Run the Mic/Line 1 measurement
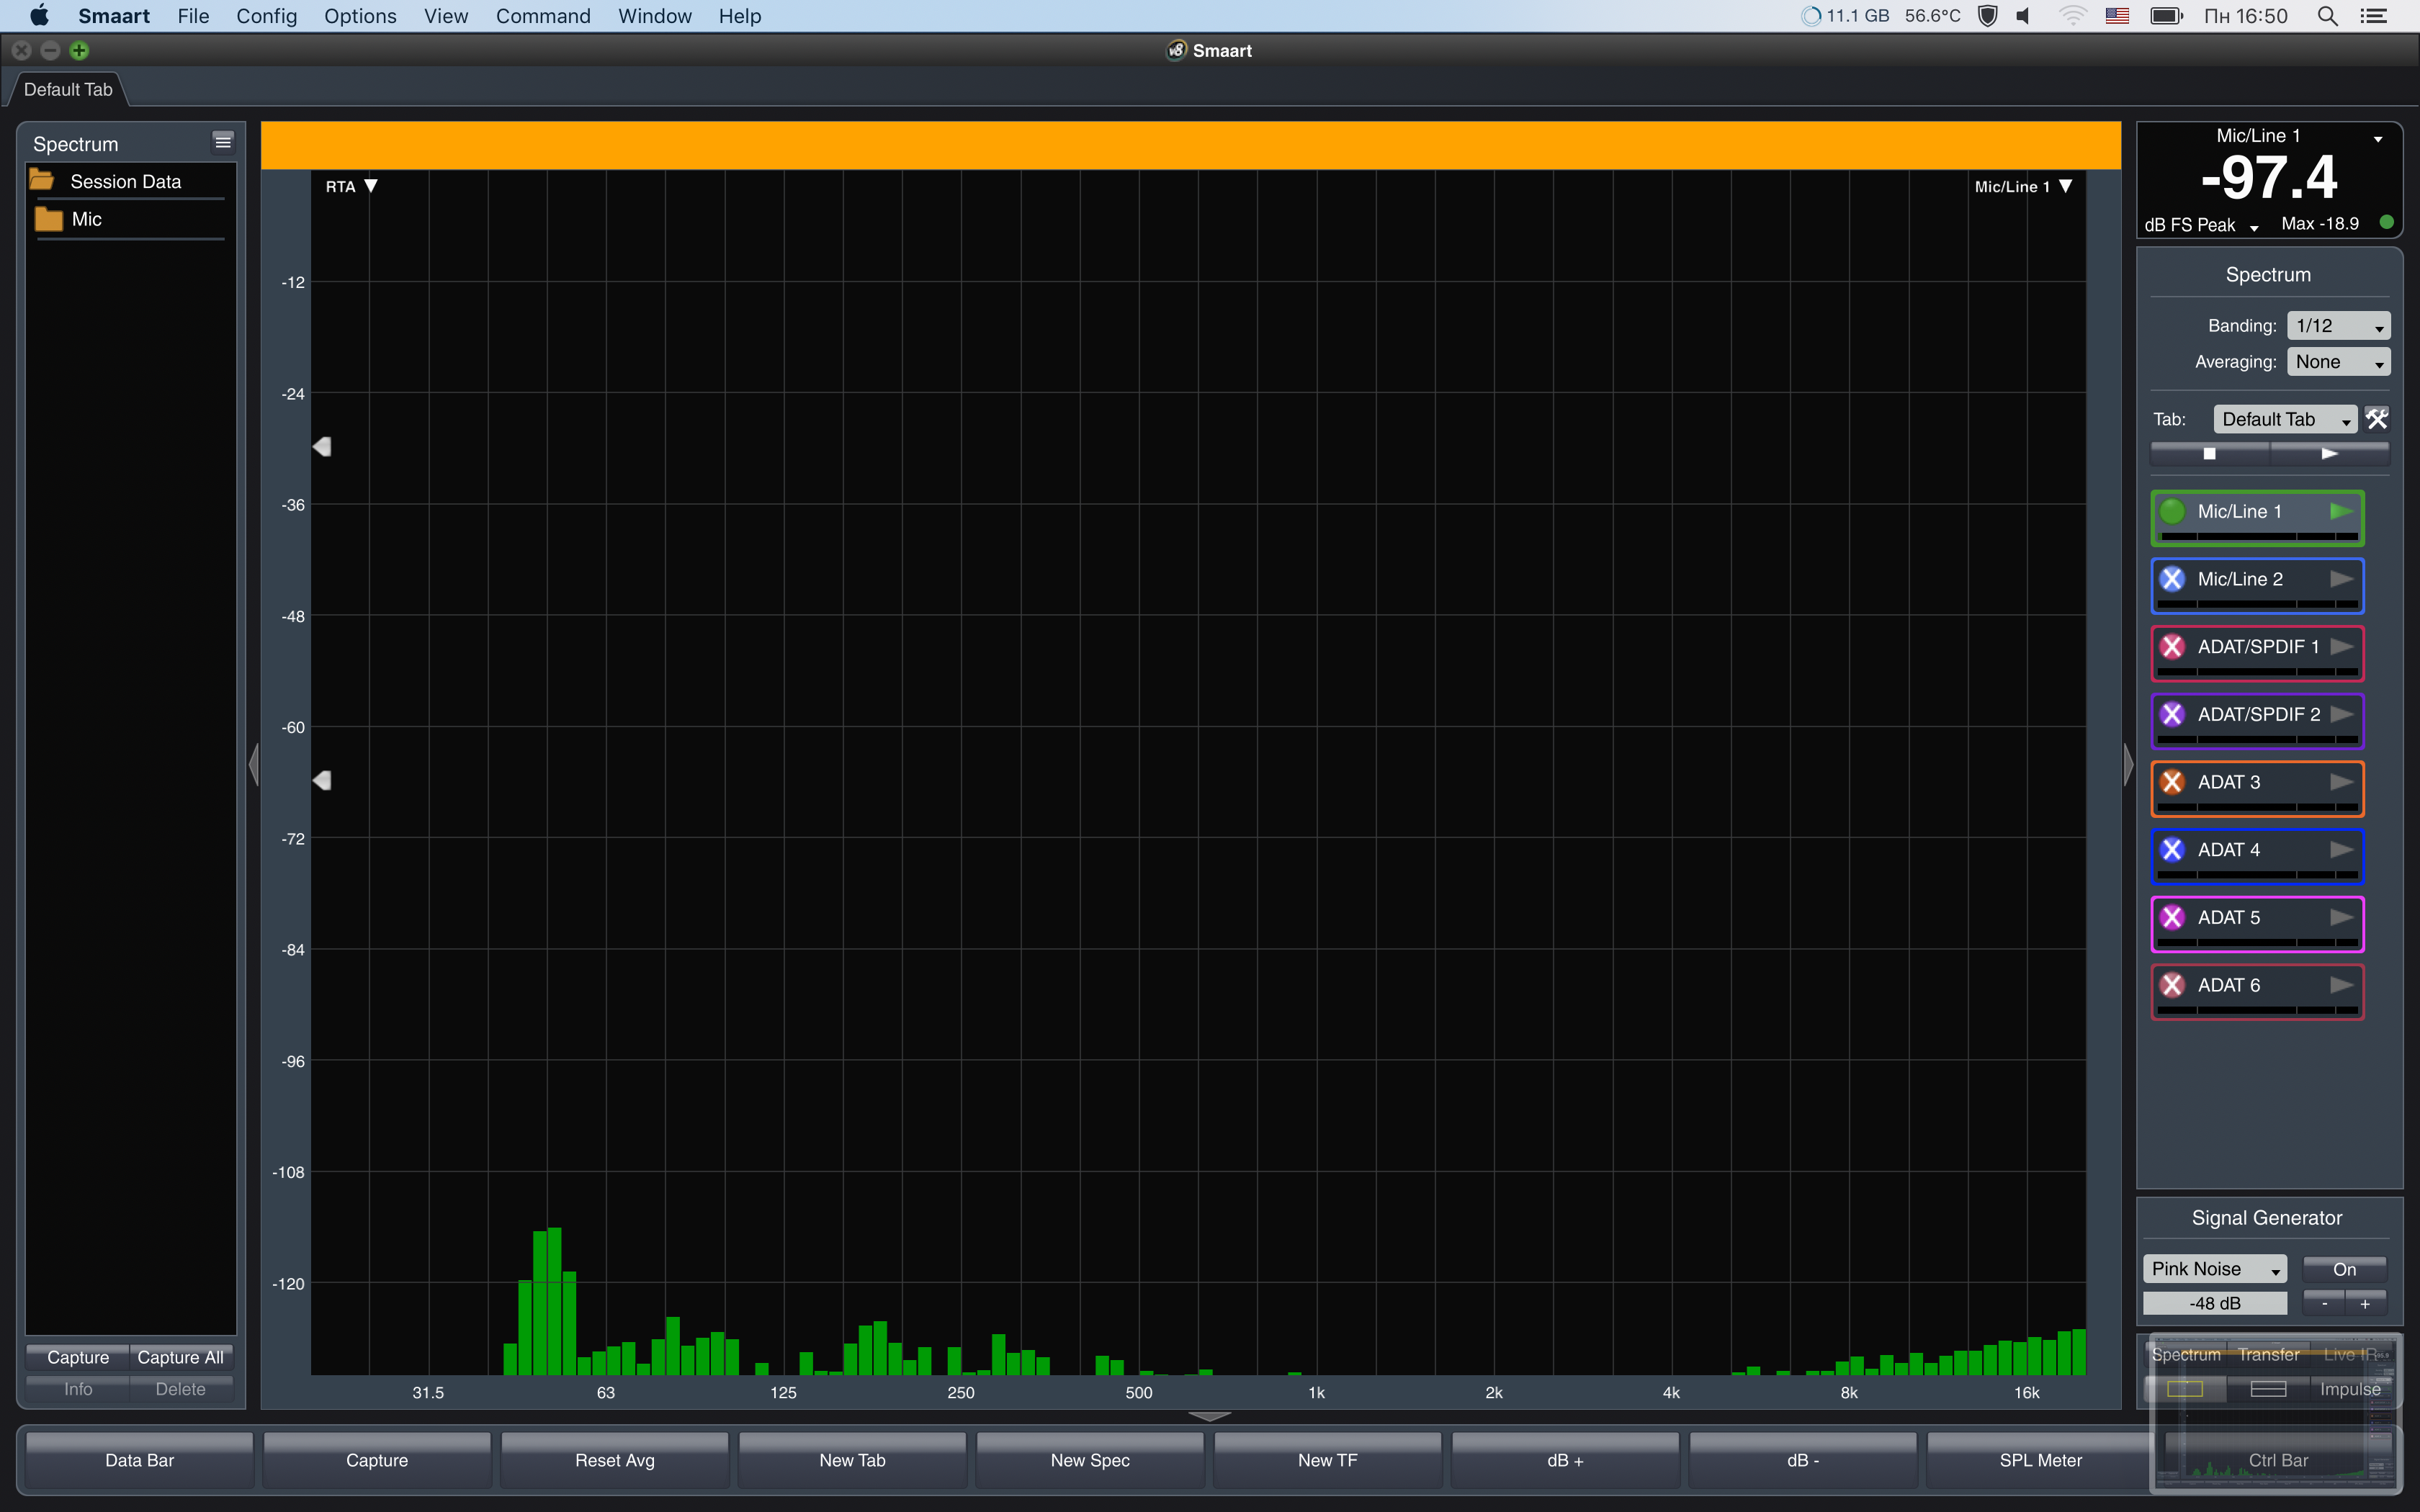The height and width of the screenshot is (1512, 2420). click(2341, 511)
